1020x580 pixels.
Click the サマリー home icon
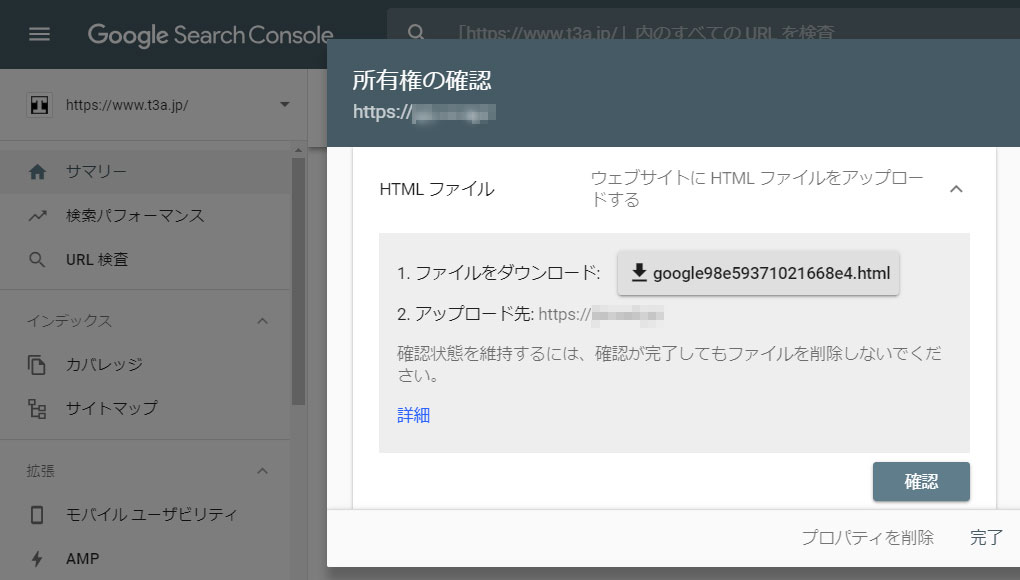(38, 172)
